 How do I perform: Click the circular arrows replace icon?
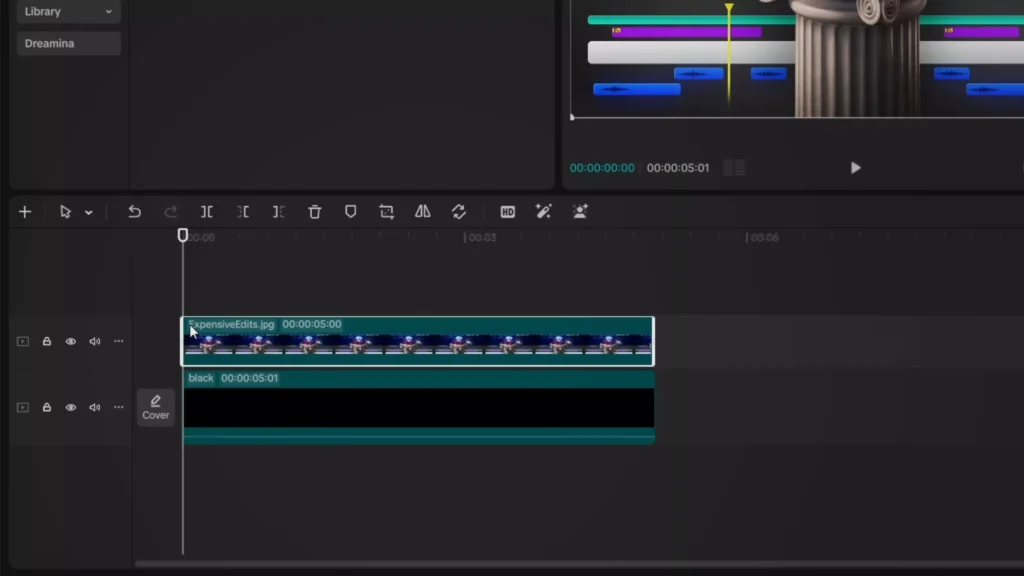[459, 211]
